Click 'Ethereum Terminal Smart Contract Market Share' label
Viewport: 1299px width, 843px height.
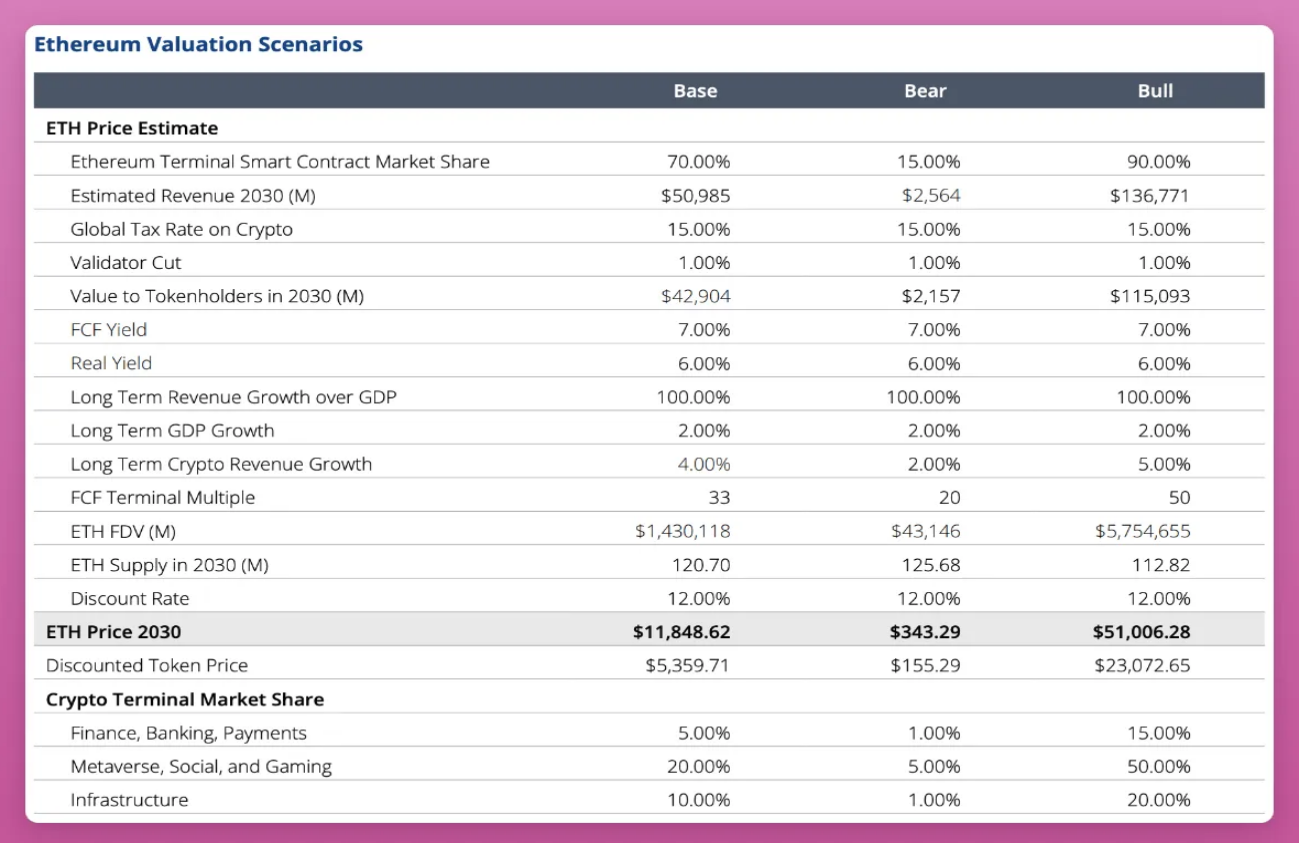[280, 162]
